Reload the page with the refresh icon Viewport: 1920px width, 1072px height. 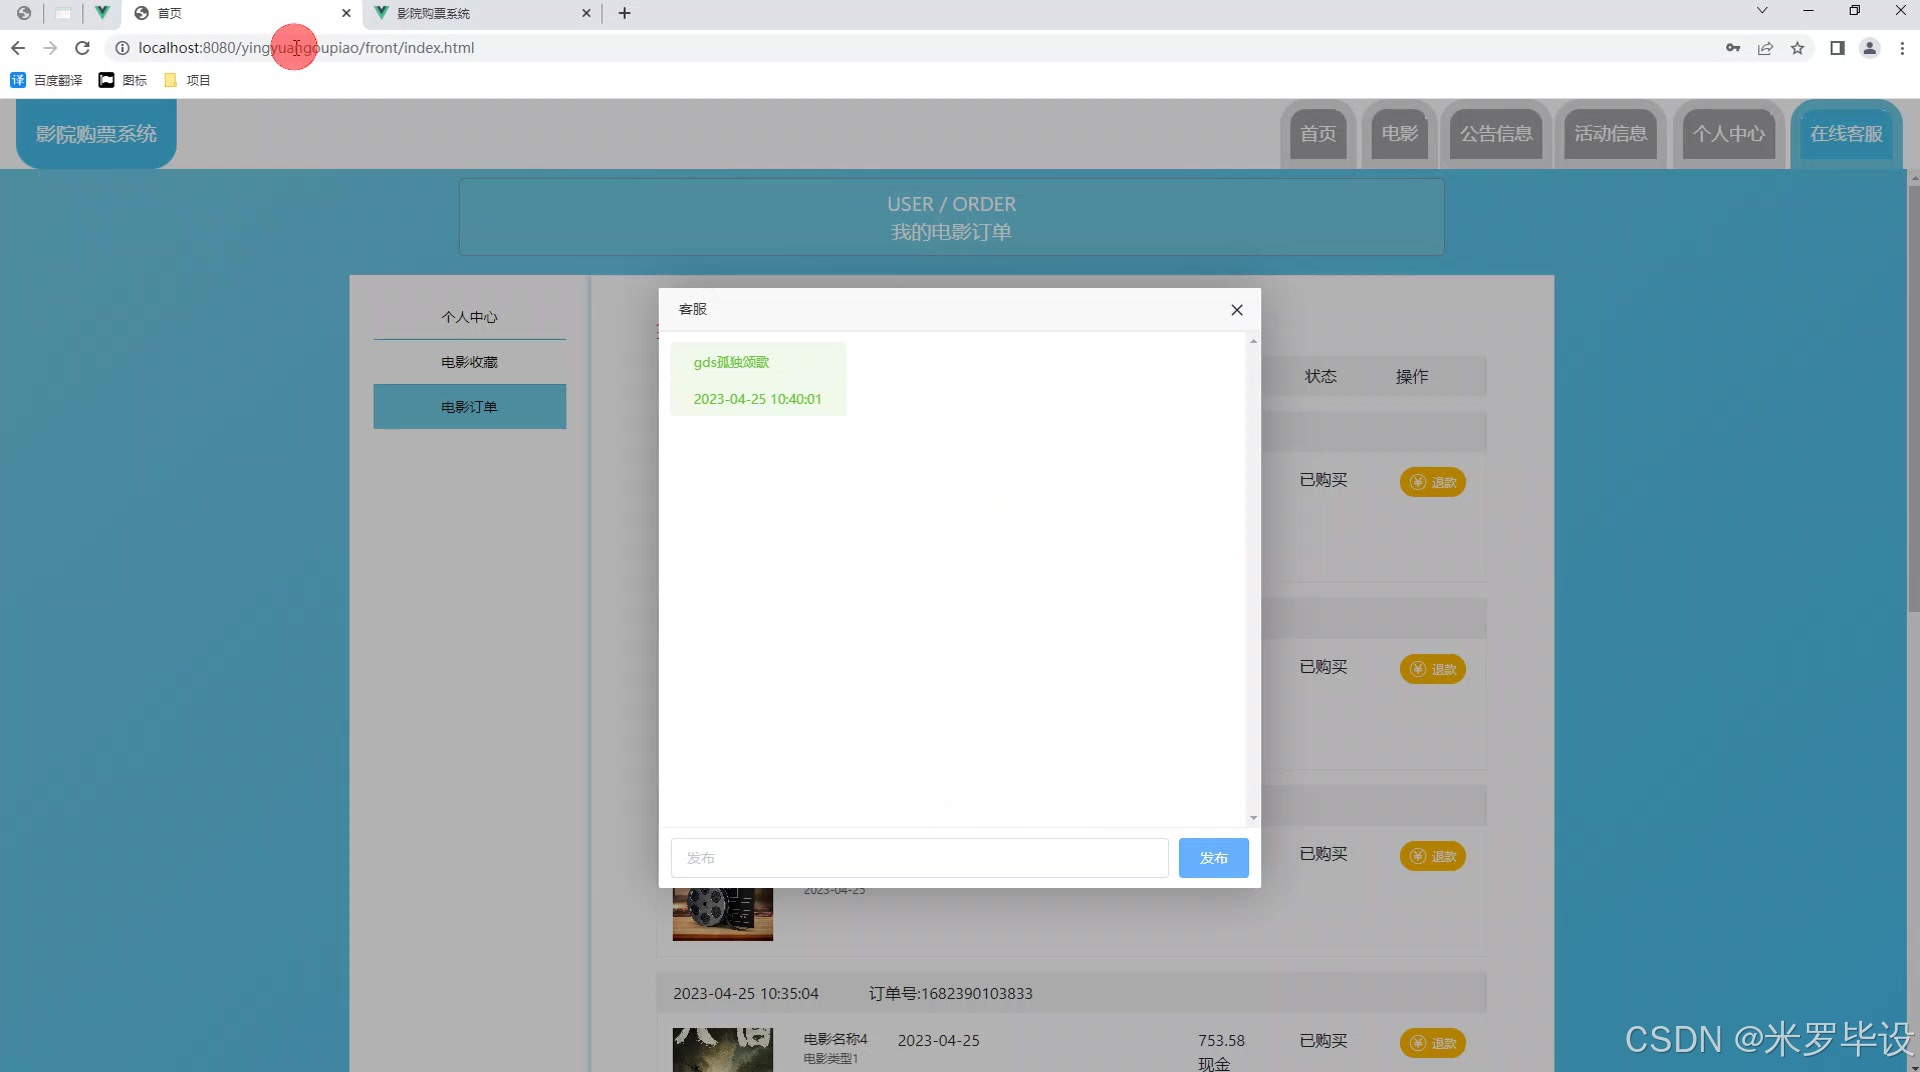pyautogui.click(x=83, y=48)
